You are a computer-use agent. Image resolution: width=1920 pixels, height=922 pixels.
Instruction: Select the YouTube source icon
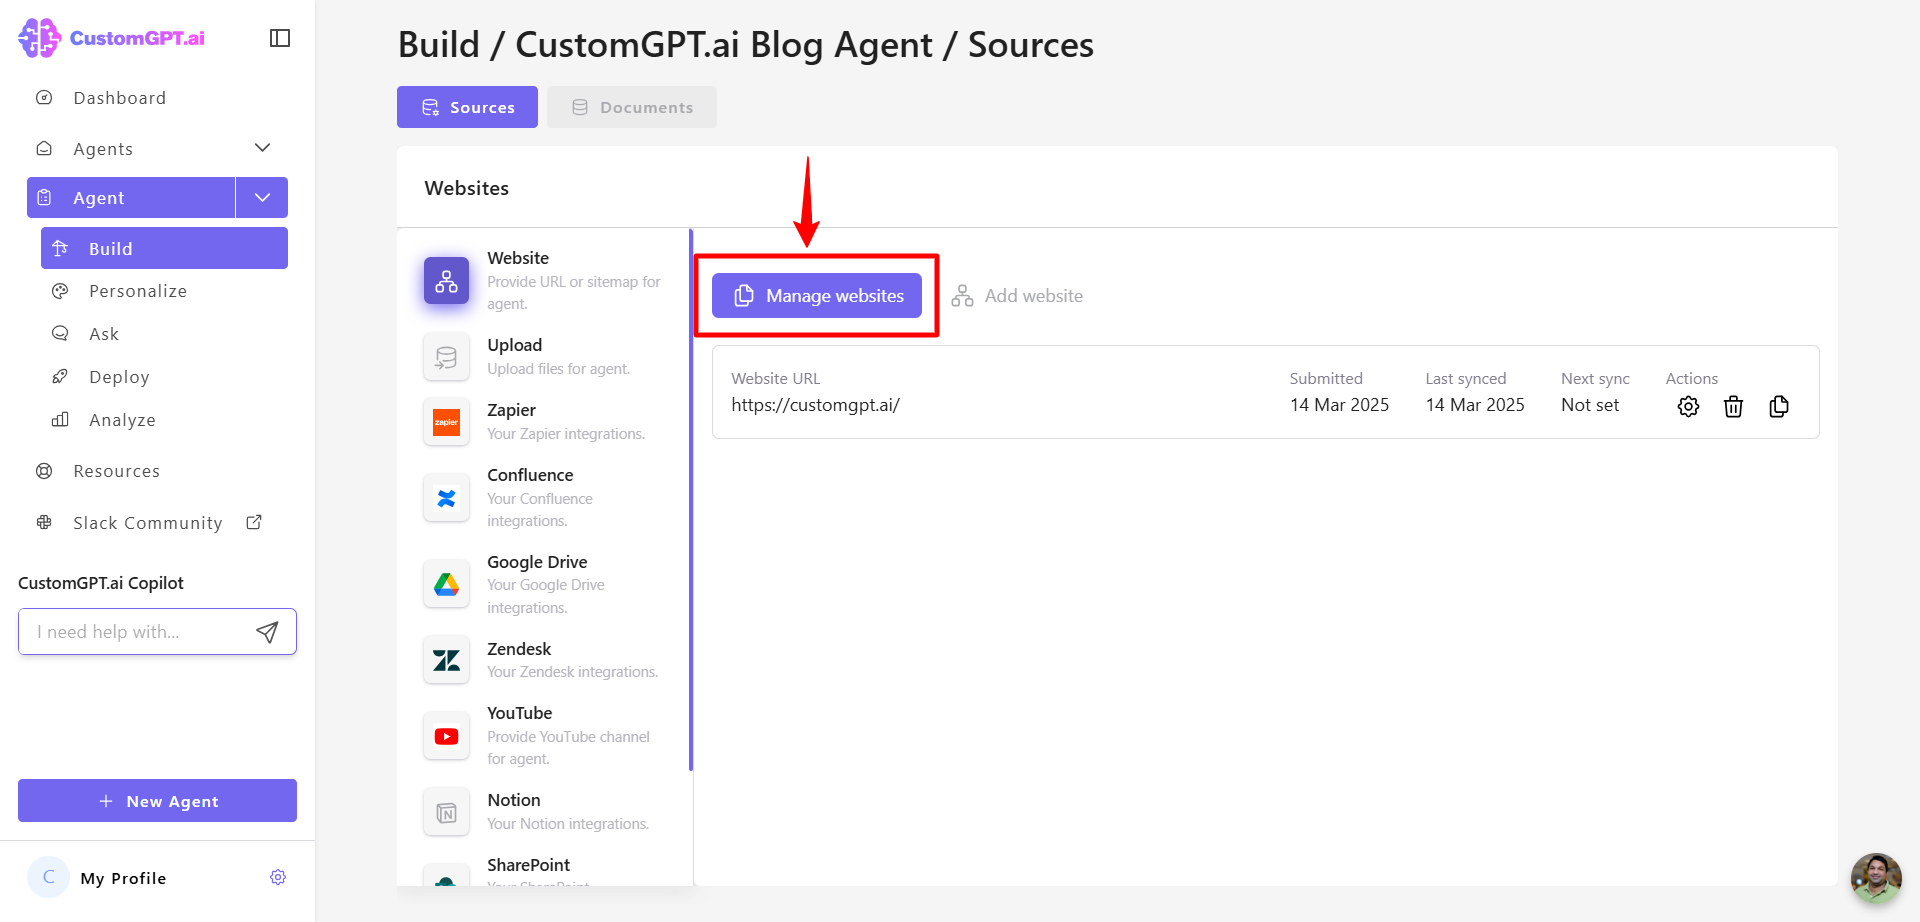pyautogui.click(x=446, y=736)
